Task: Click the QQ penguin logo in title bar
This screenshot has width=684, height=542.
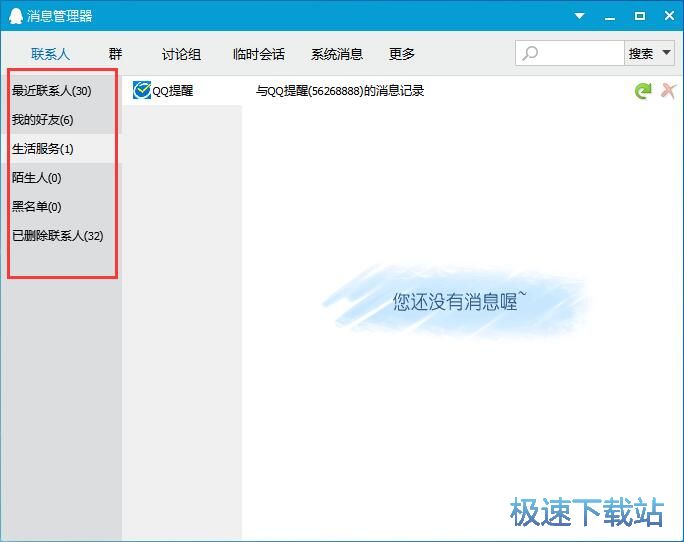Action: click(15, 16)
